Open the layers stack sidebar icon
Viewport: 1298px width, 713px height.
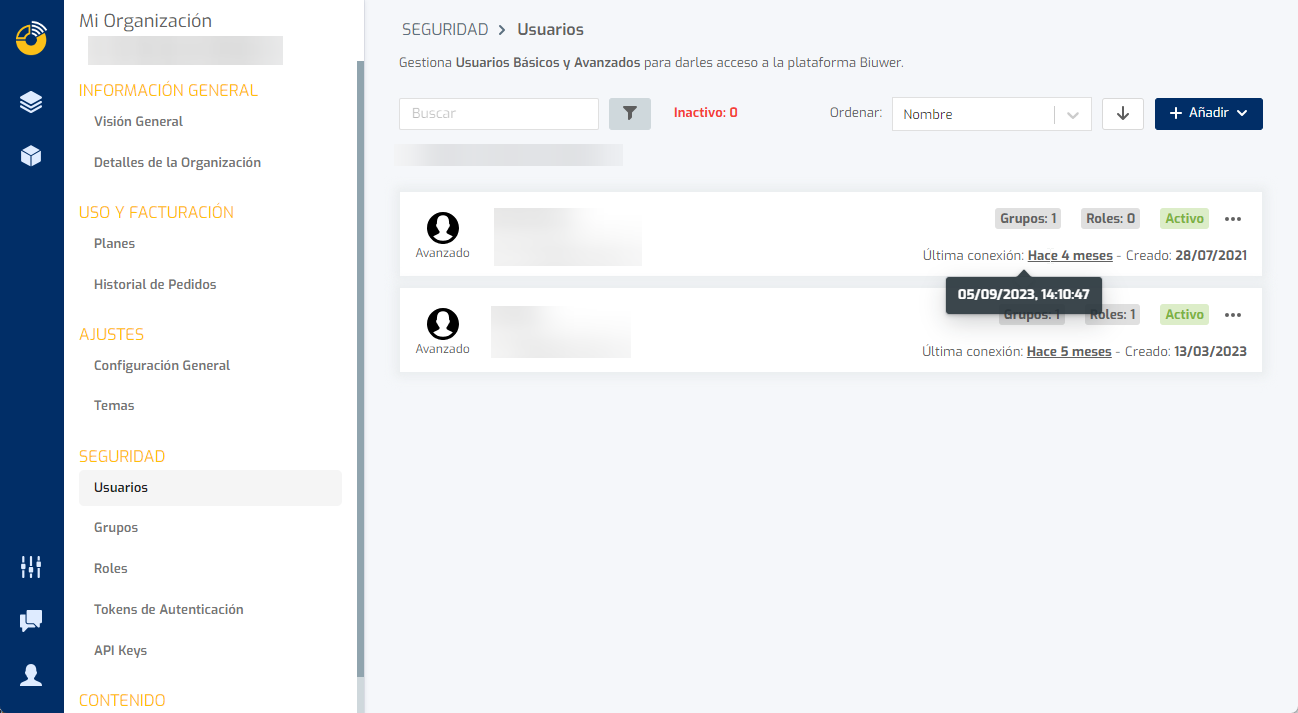pyautogui.click(x=31, y=102)
